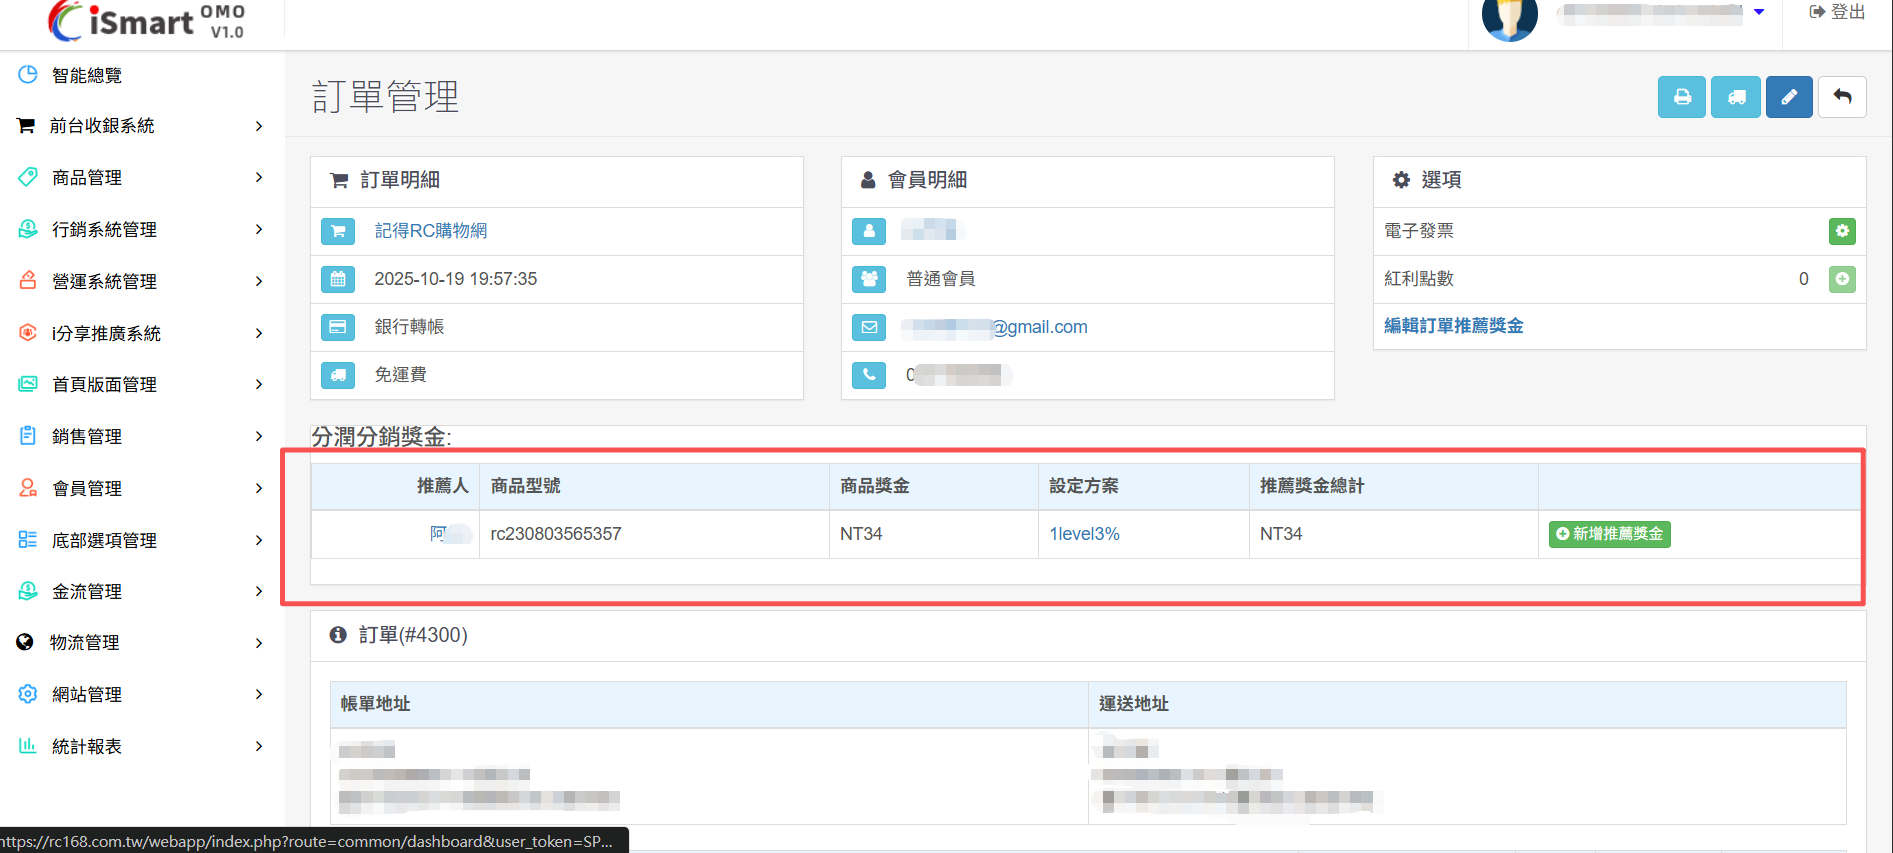Open the 1level3% plan link
The height and width of the screenshot is (853, 1893).
tap(1084, 534)
